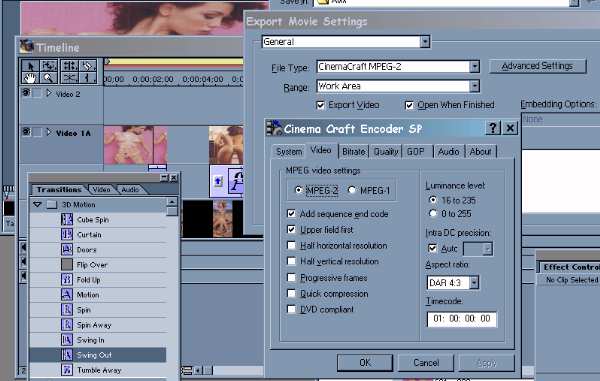Switch to the System tab
This screenshot has width=600, height=381.
(289, 152)
